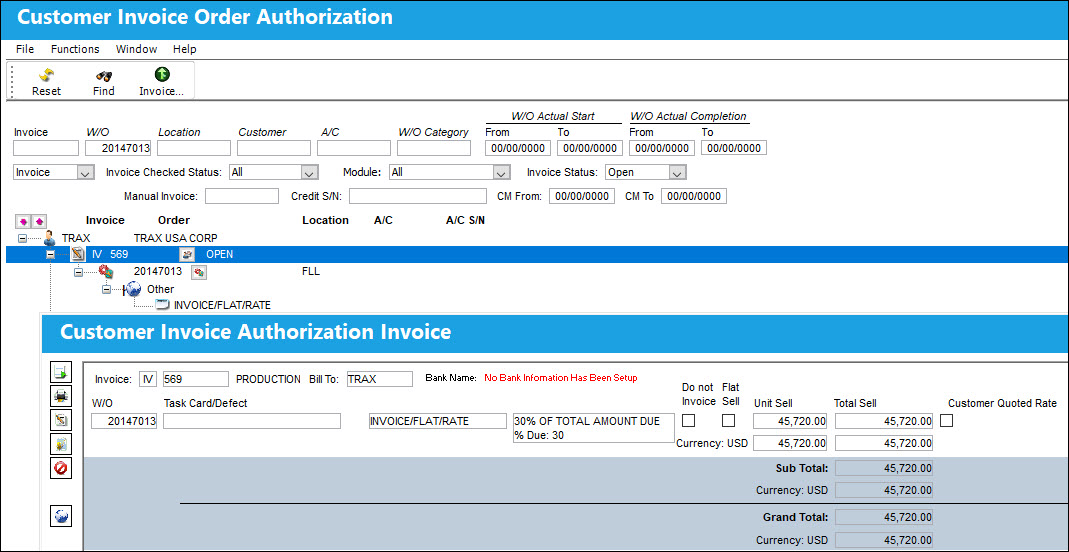
Task: Click the globe icon beside Other
Action: (x=133, y=289)
